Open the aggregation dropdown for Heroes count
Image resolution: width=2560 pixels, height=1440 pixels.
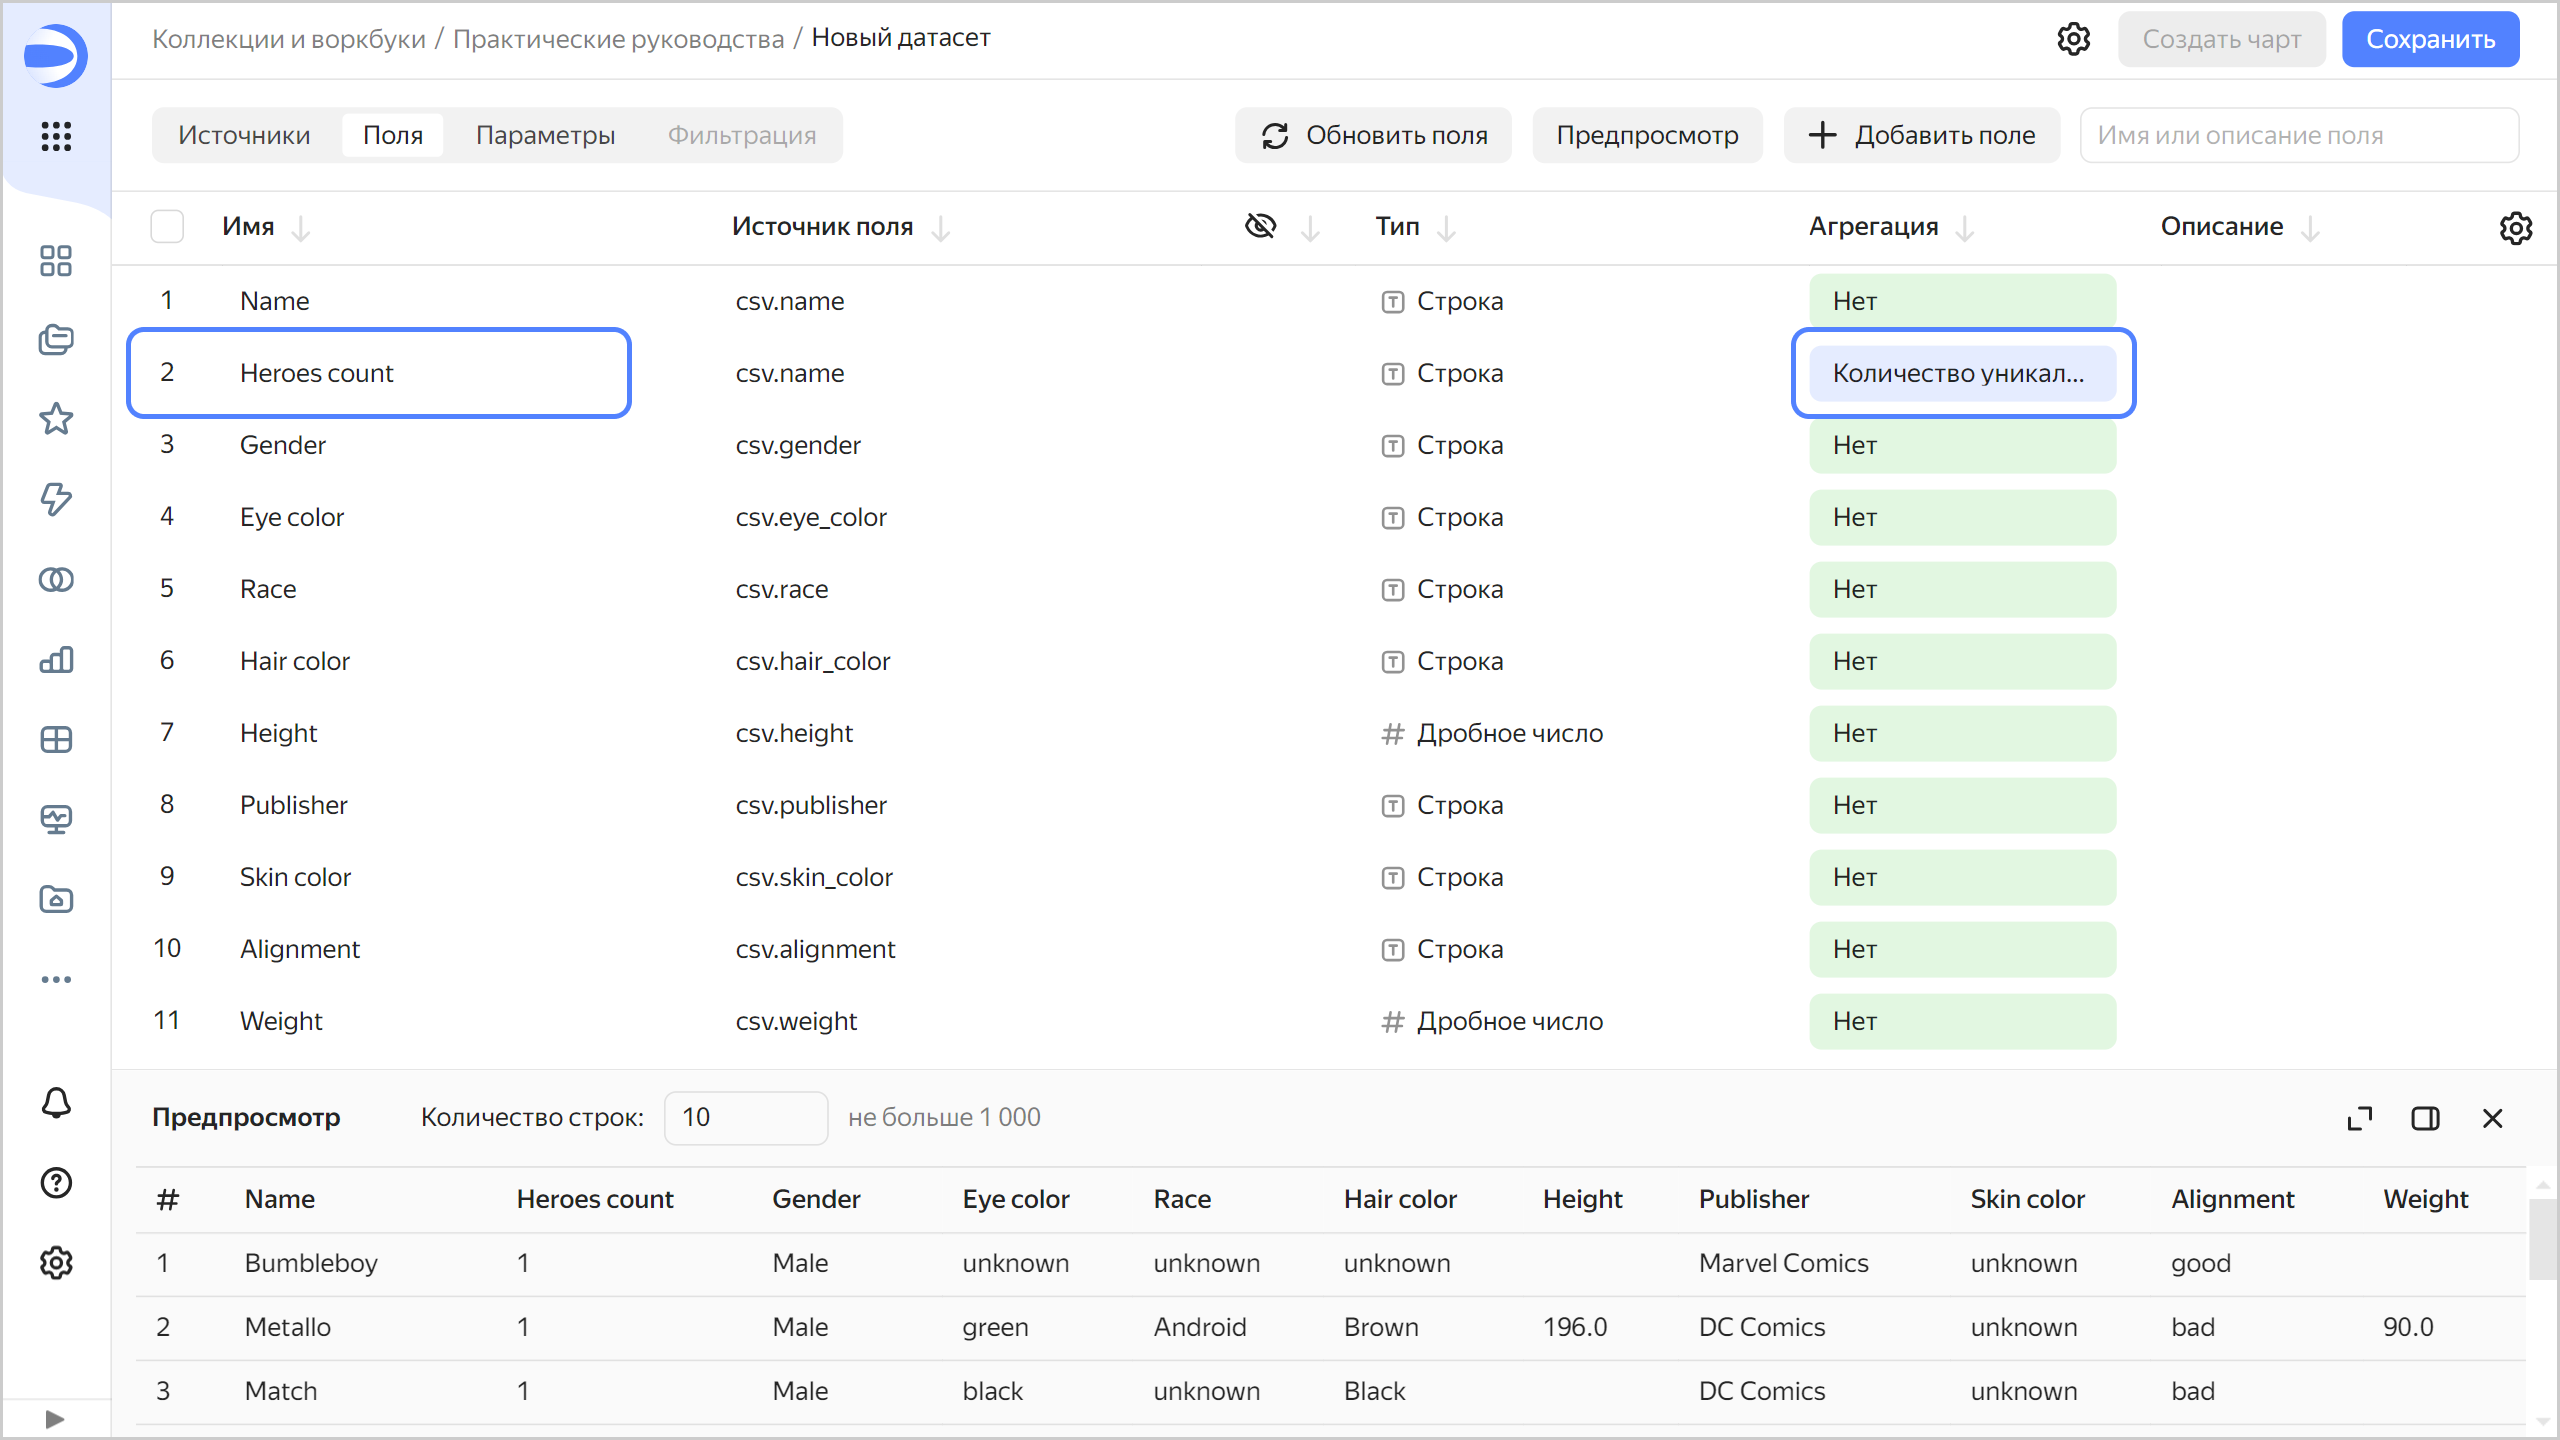coord(1962,373)
